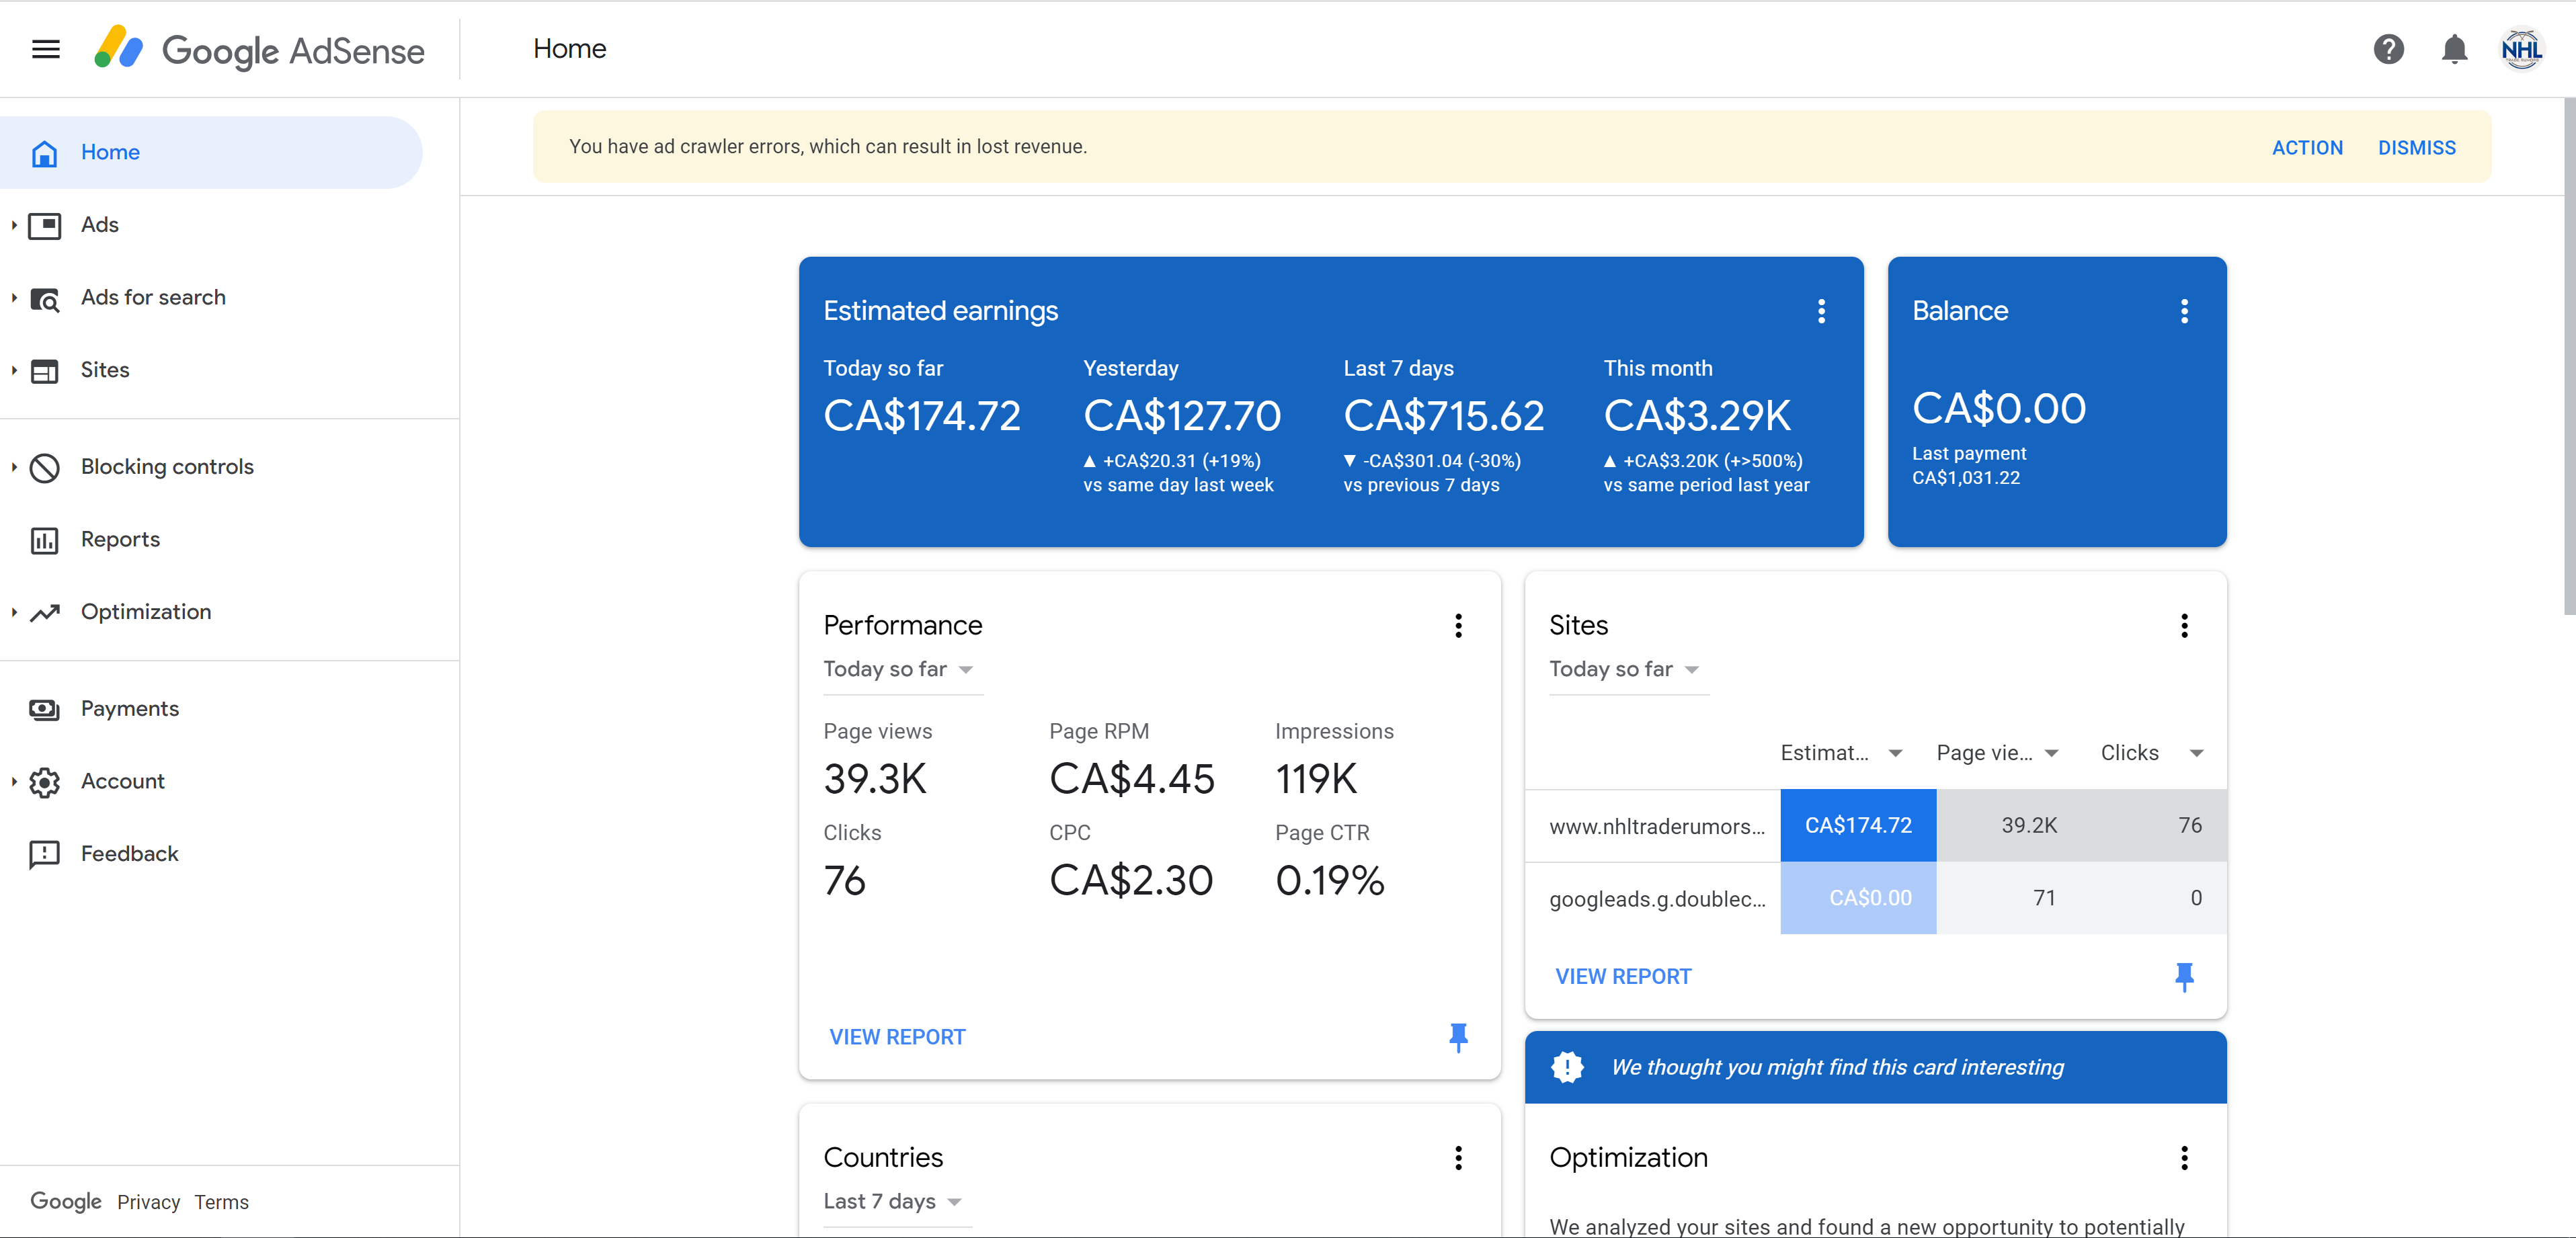Screen dimensions: 2576x1238
Task: Open the Last 7 days dropdown under Countries
Action: pyautogui.click(x=893, y=1201)
